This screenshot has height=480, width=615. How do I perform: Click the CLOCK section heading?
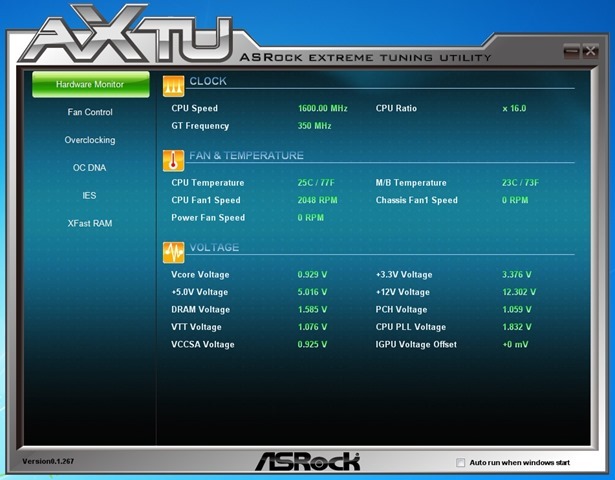click(208, 81)
